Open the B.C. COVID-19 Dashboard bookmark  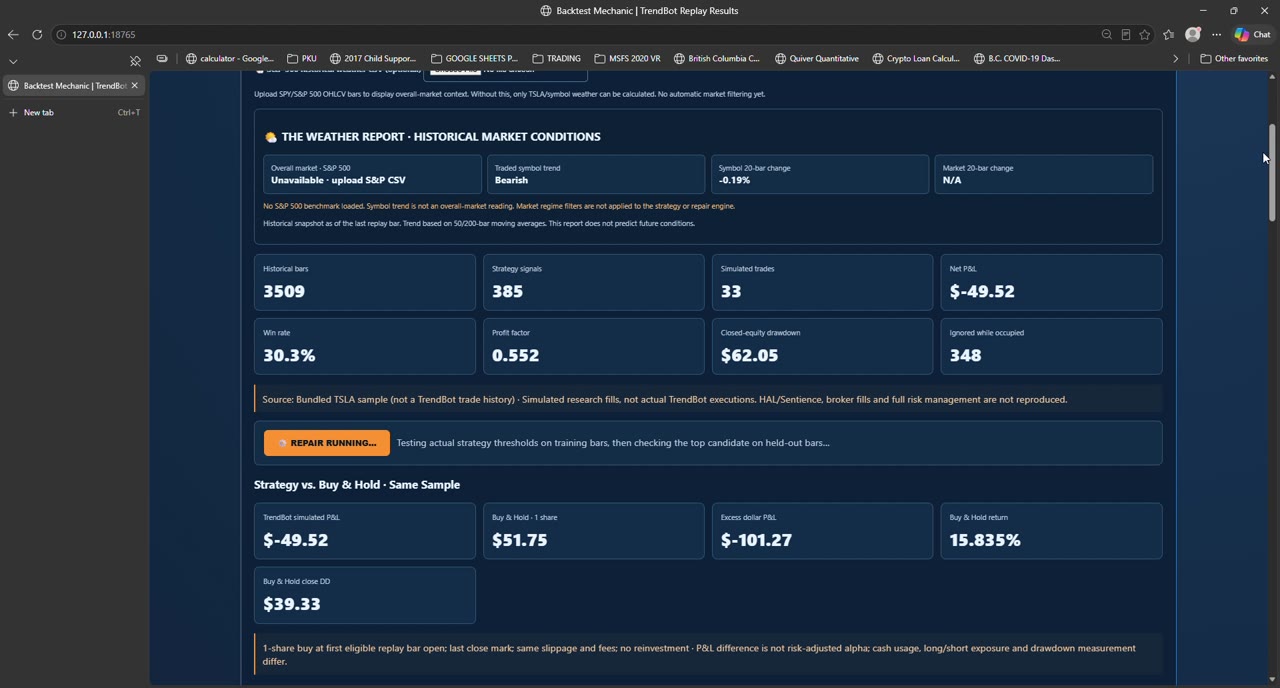[x=1017, y=58]
